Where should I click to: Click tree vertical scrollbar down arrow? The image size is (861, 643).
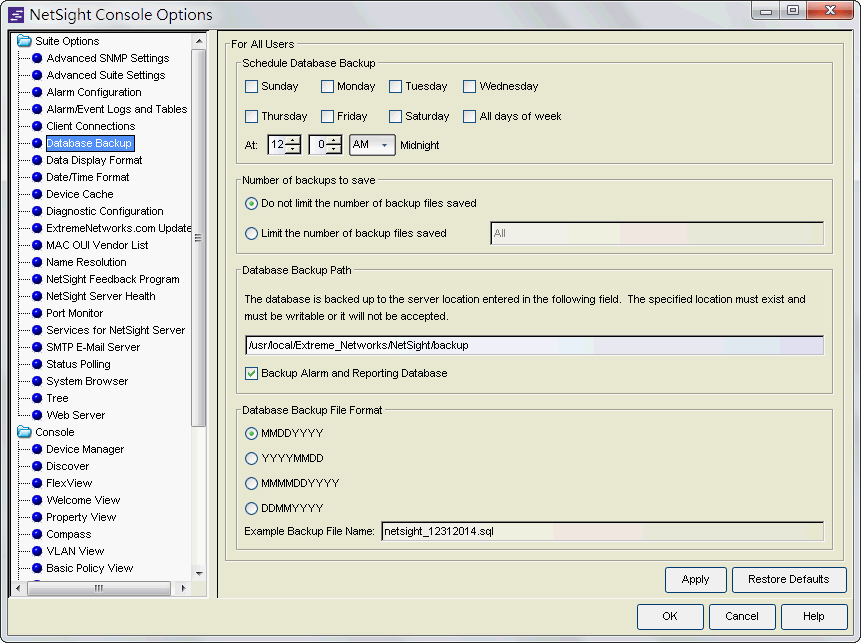pyautogui.click(x=199, y=573)
